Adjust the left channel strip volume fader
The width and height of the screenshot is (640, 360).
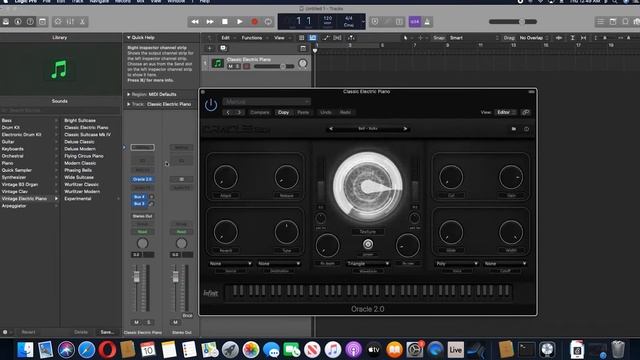(137, 277)
